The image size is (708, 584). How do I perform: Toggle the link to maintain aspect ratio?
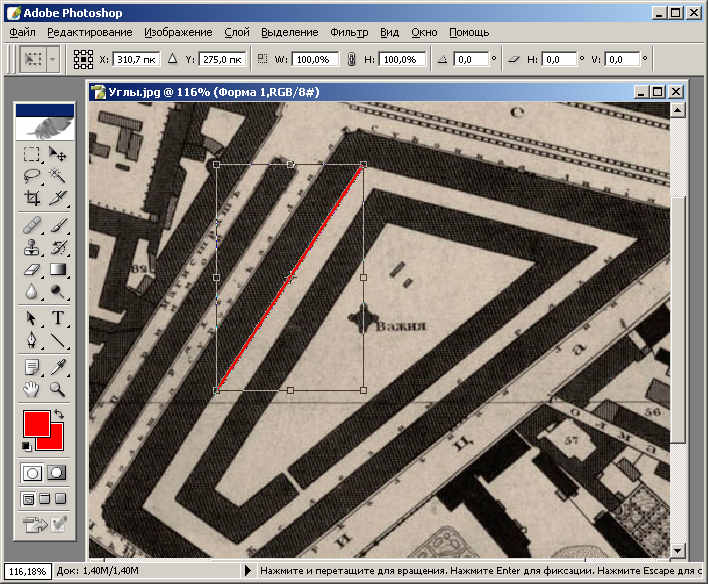(351, 60)
